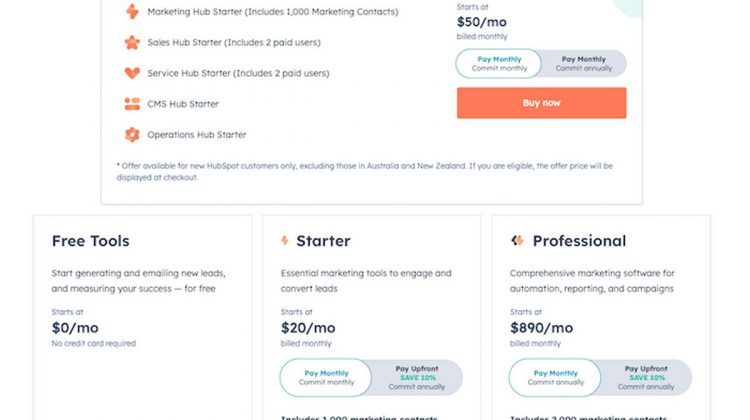Click the Starter plan heading
Image resolution: width=750 pixels, height=420 pixels.
tap(323, 241)
